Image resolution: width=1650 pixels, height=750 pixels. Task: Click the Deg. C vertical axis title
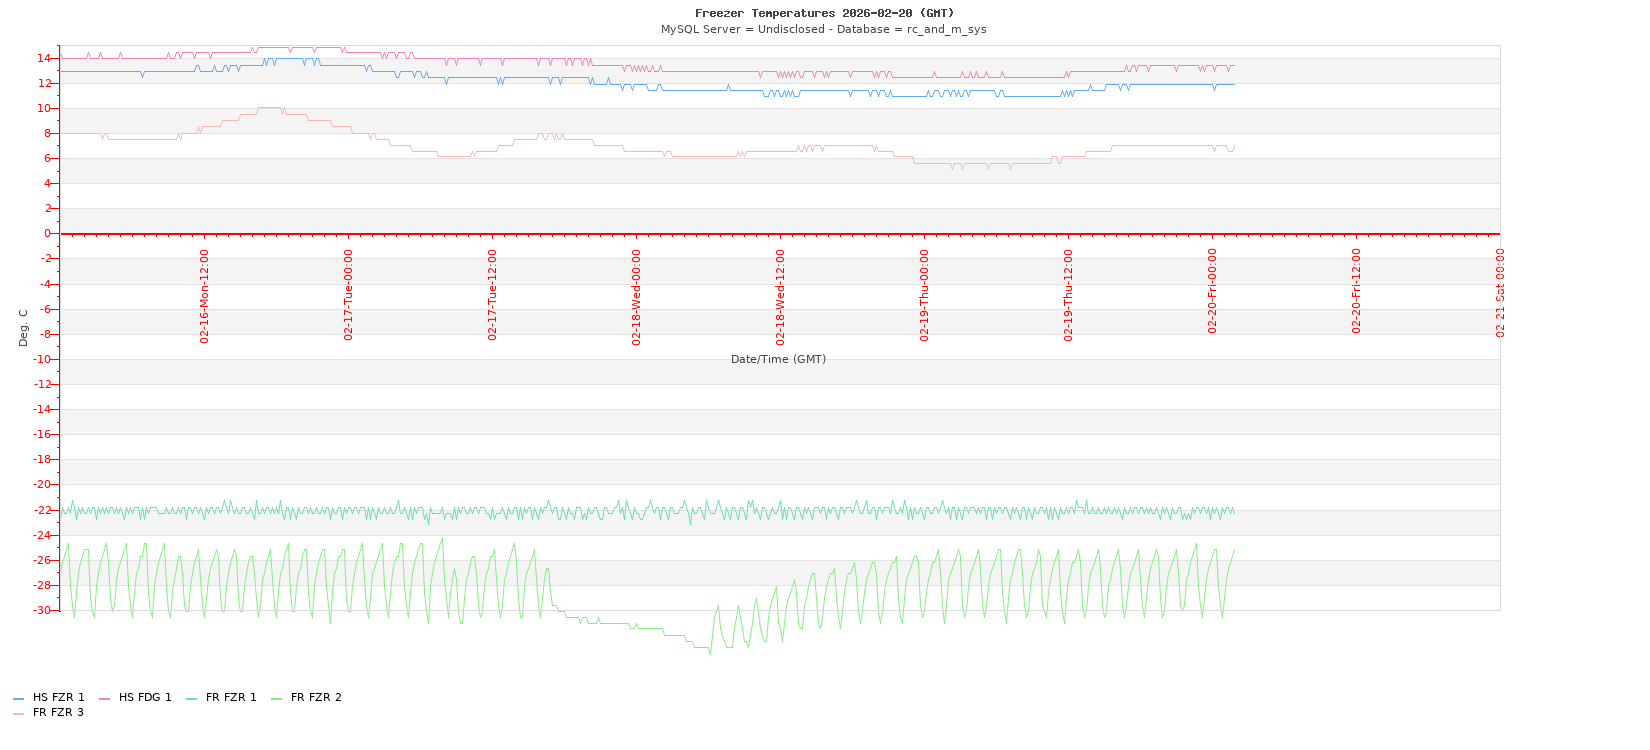click(x=24, y=327)
